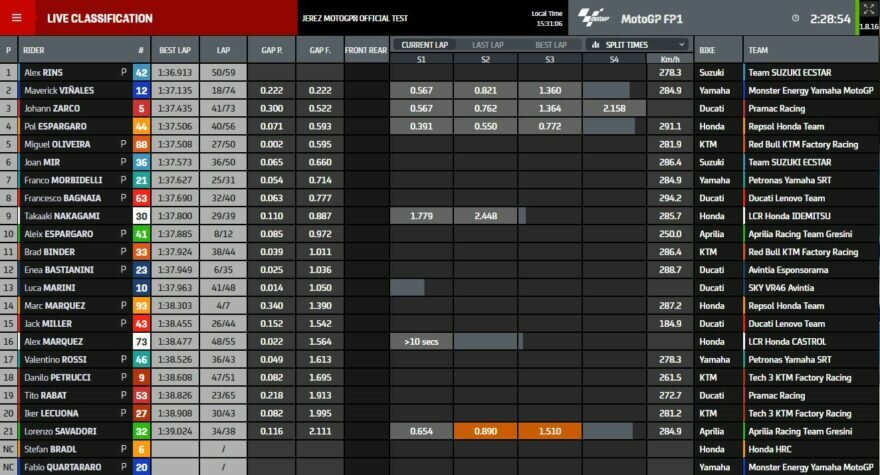The image size is (880, 475).
Task: Click the Front Rear column header
Action: pyautogui.click(x=366, y=50)
